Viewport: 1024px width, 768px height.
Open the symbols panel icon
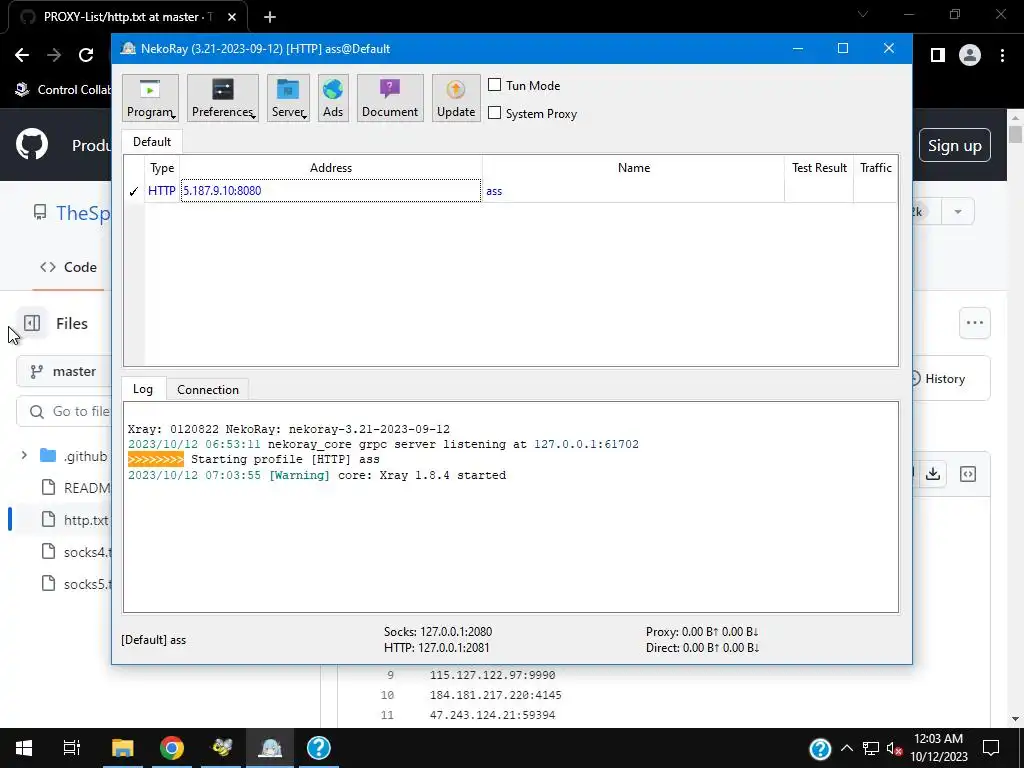(968, 474)
